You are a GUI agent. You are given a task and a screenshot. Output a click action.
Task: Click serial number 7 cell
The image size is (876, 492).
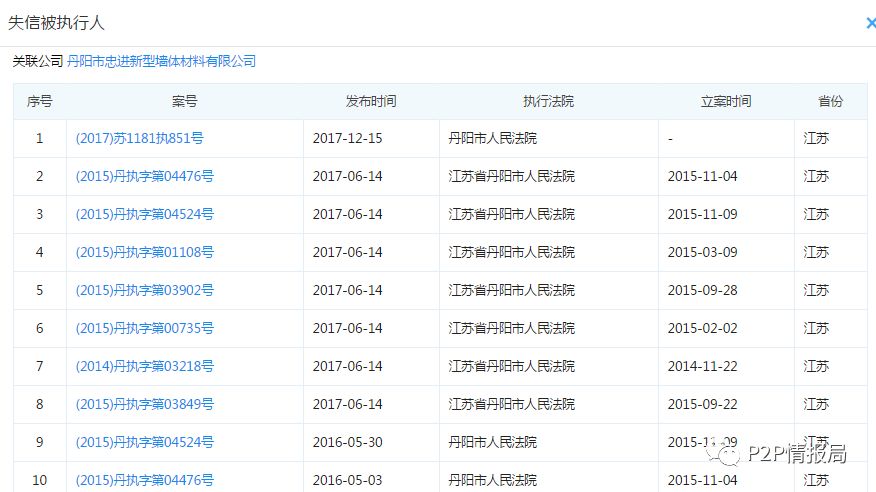[40, 366]
